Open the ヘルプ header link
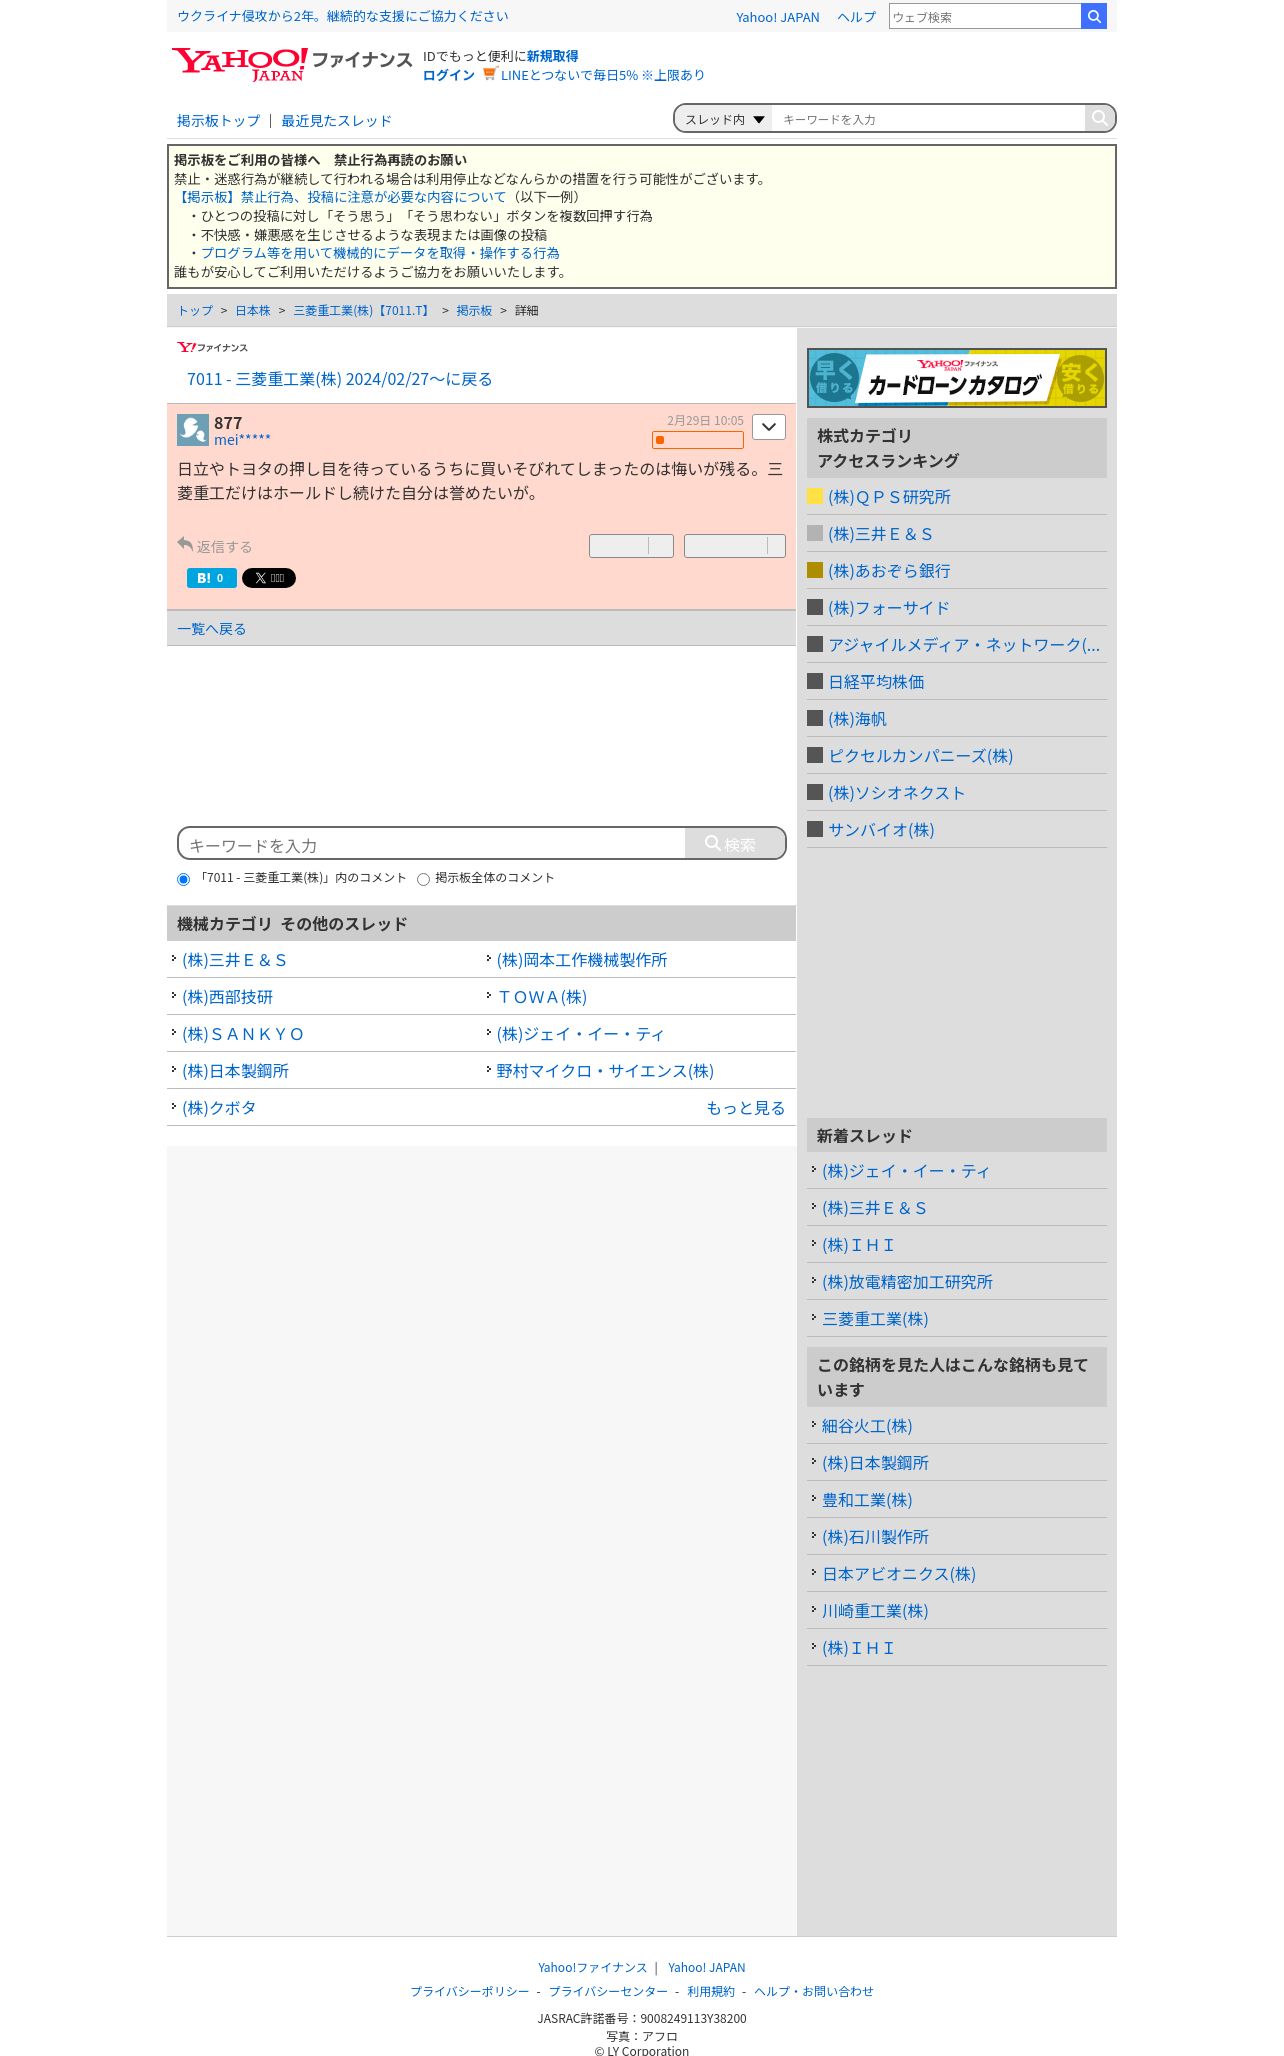Screen dimensions: 1284x2056 point(856,17)
